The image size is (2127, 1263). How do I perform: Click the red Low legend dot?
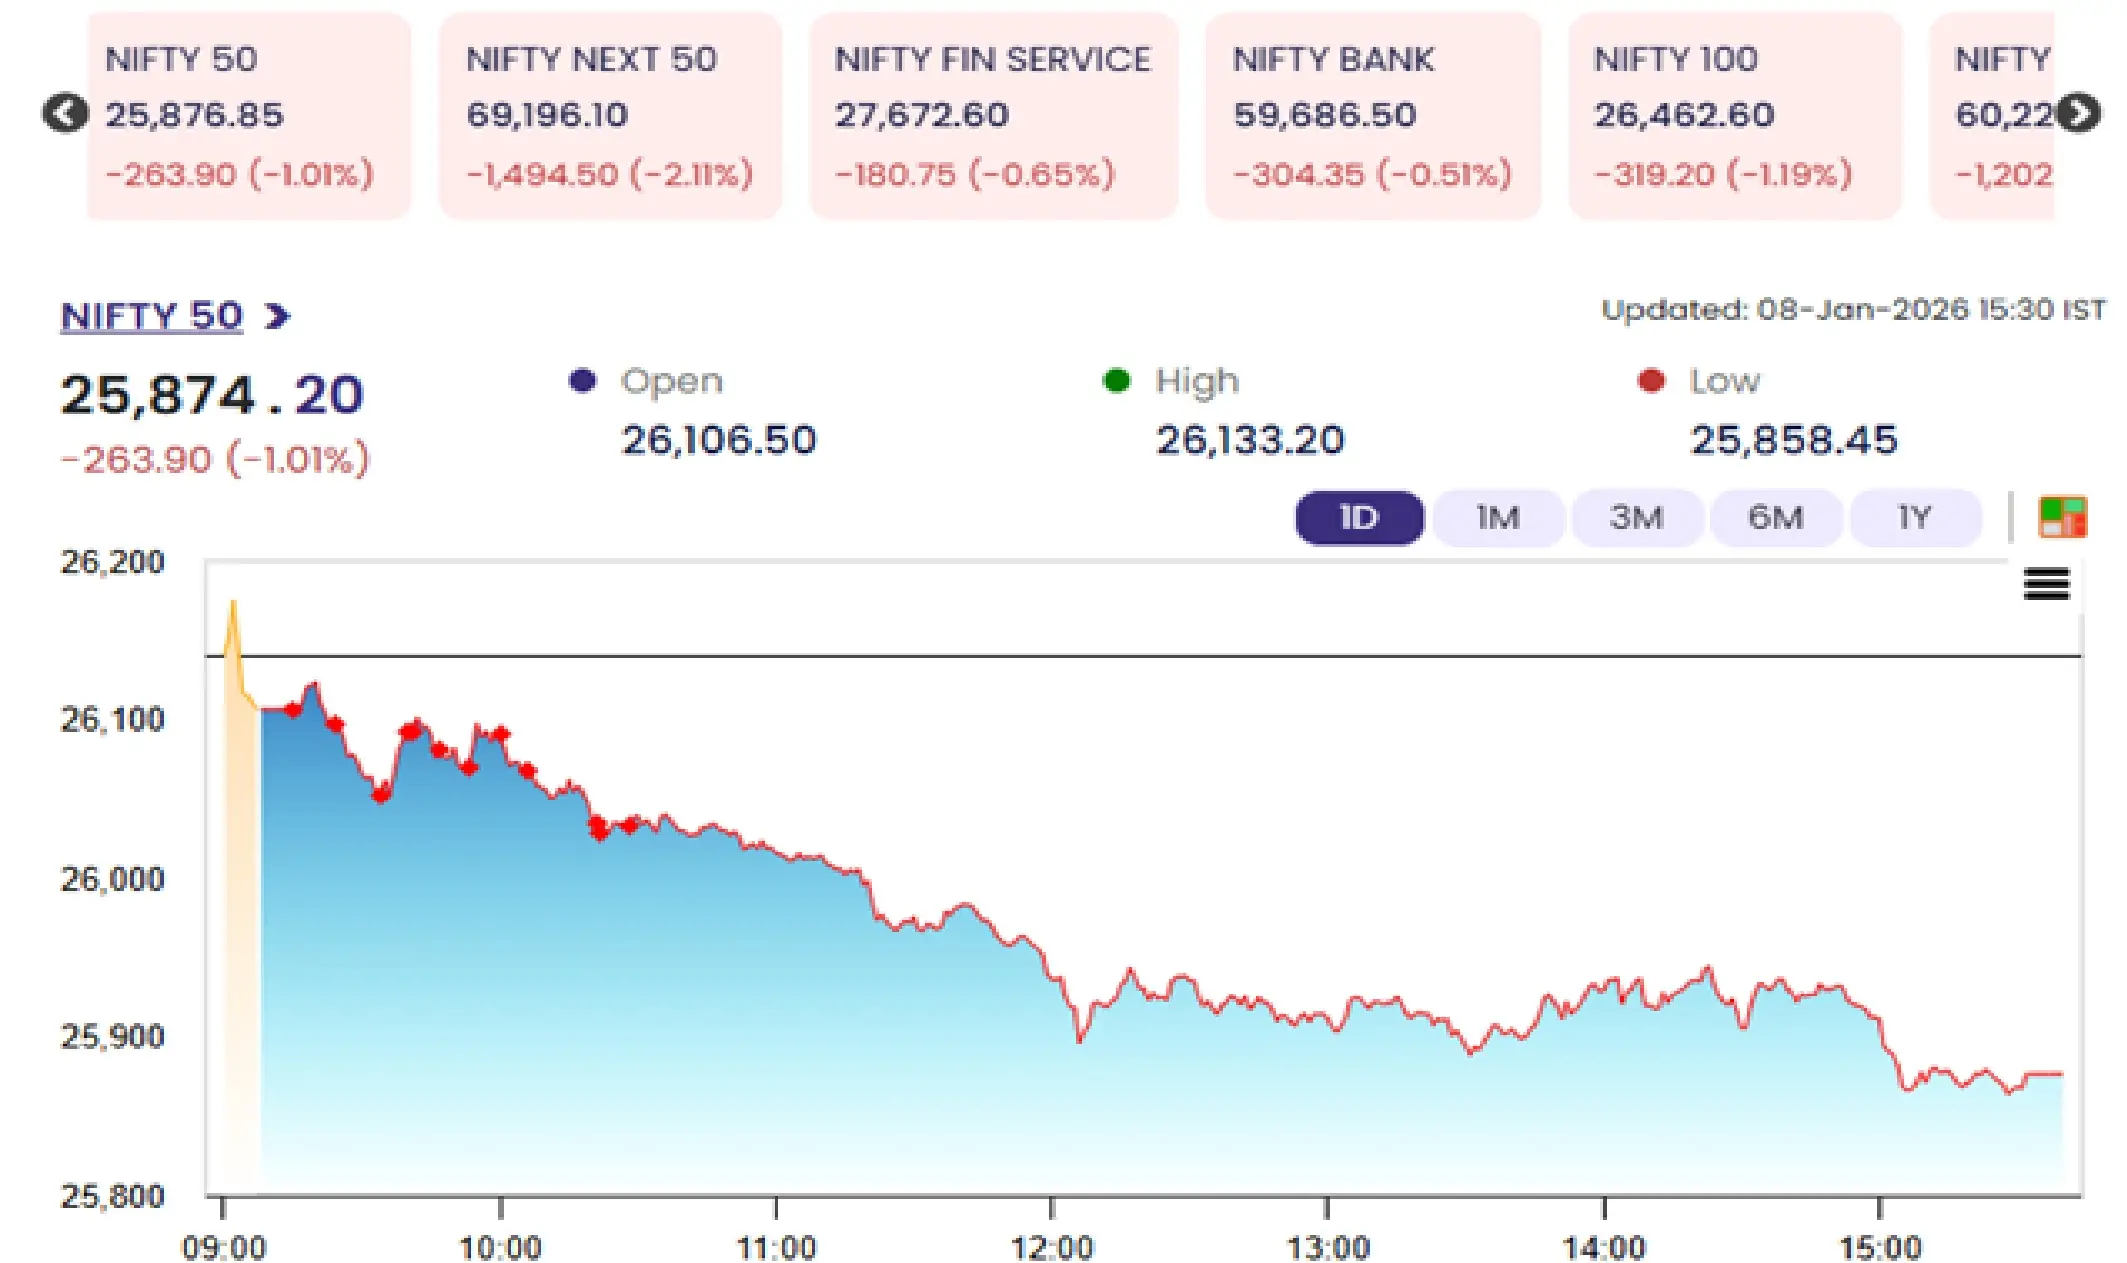[1651, 381]
